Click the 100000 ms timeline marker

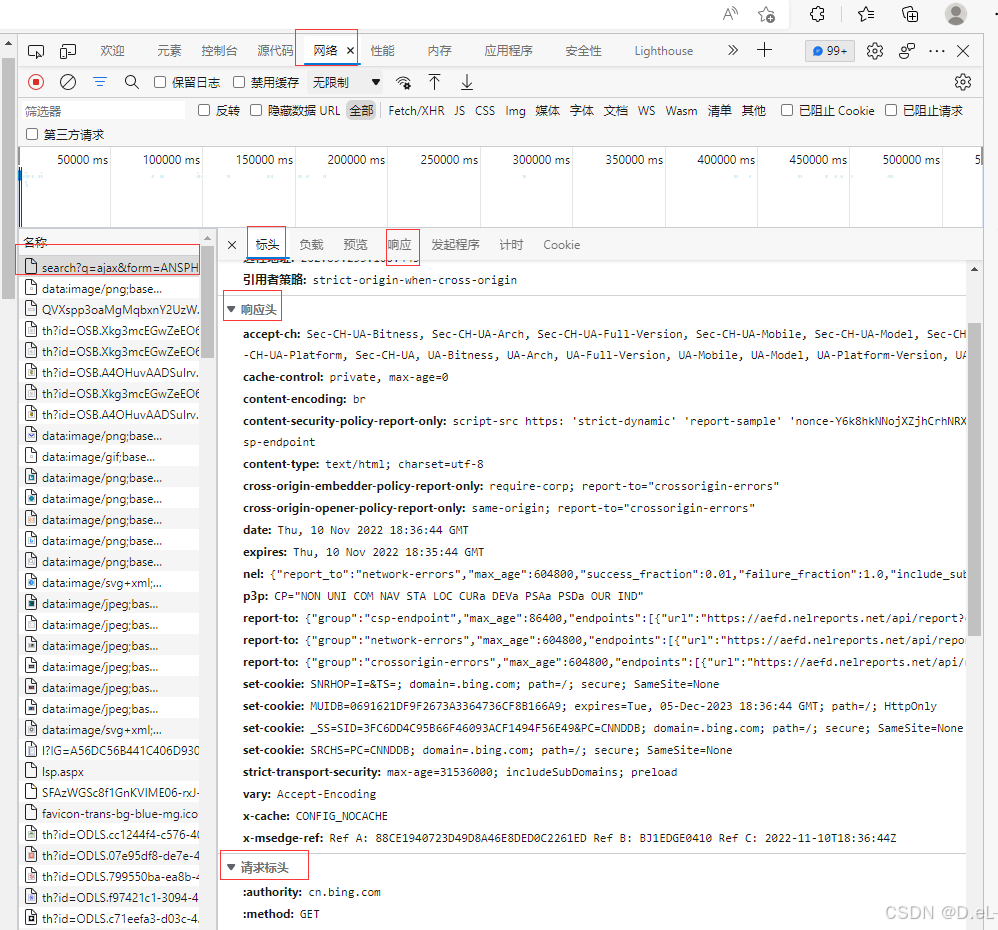pos(171,160)
